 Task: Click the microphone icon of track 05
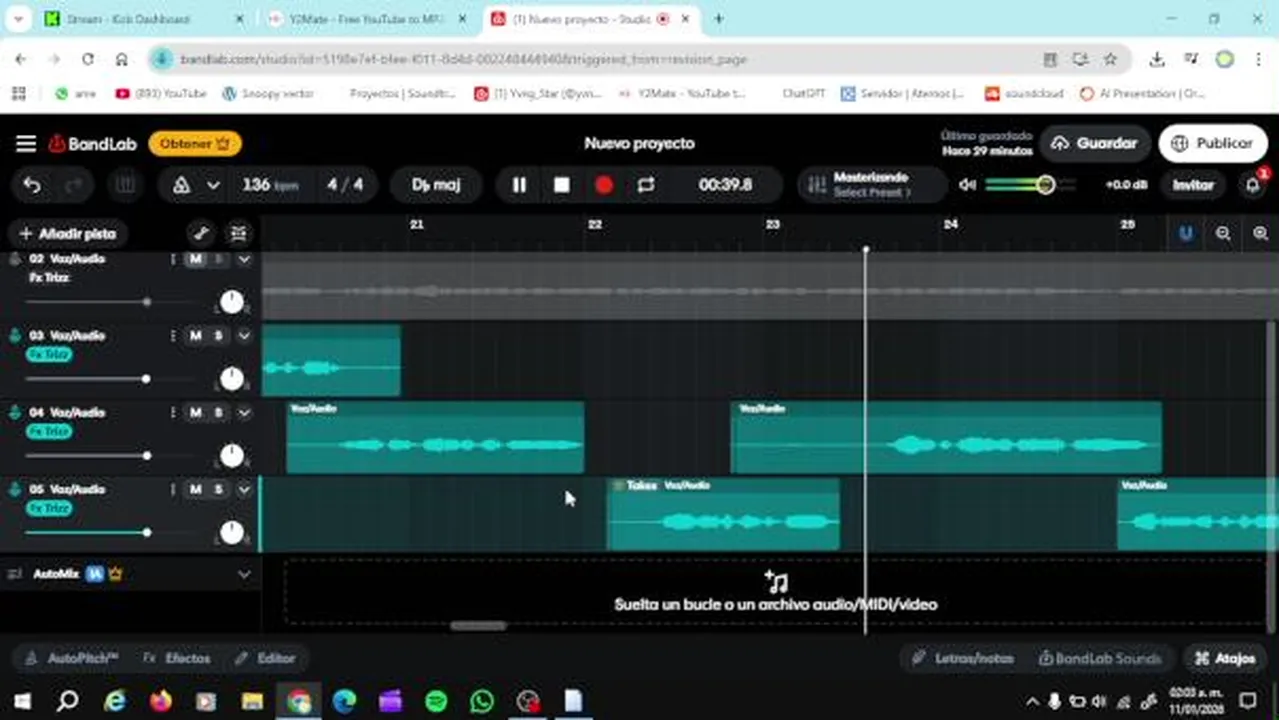point(15,490)
